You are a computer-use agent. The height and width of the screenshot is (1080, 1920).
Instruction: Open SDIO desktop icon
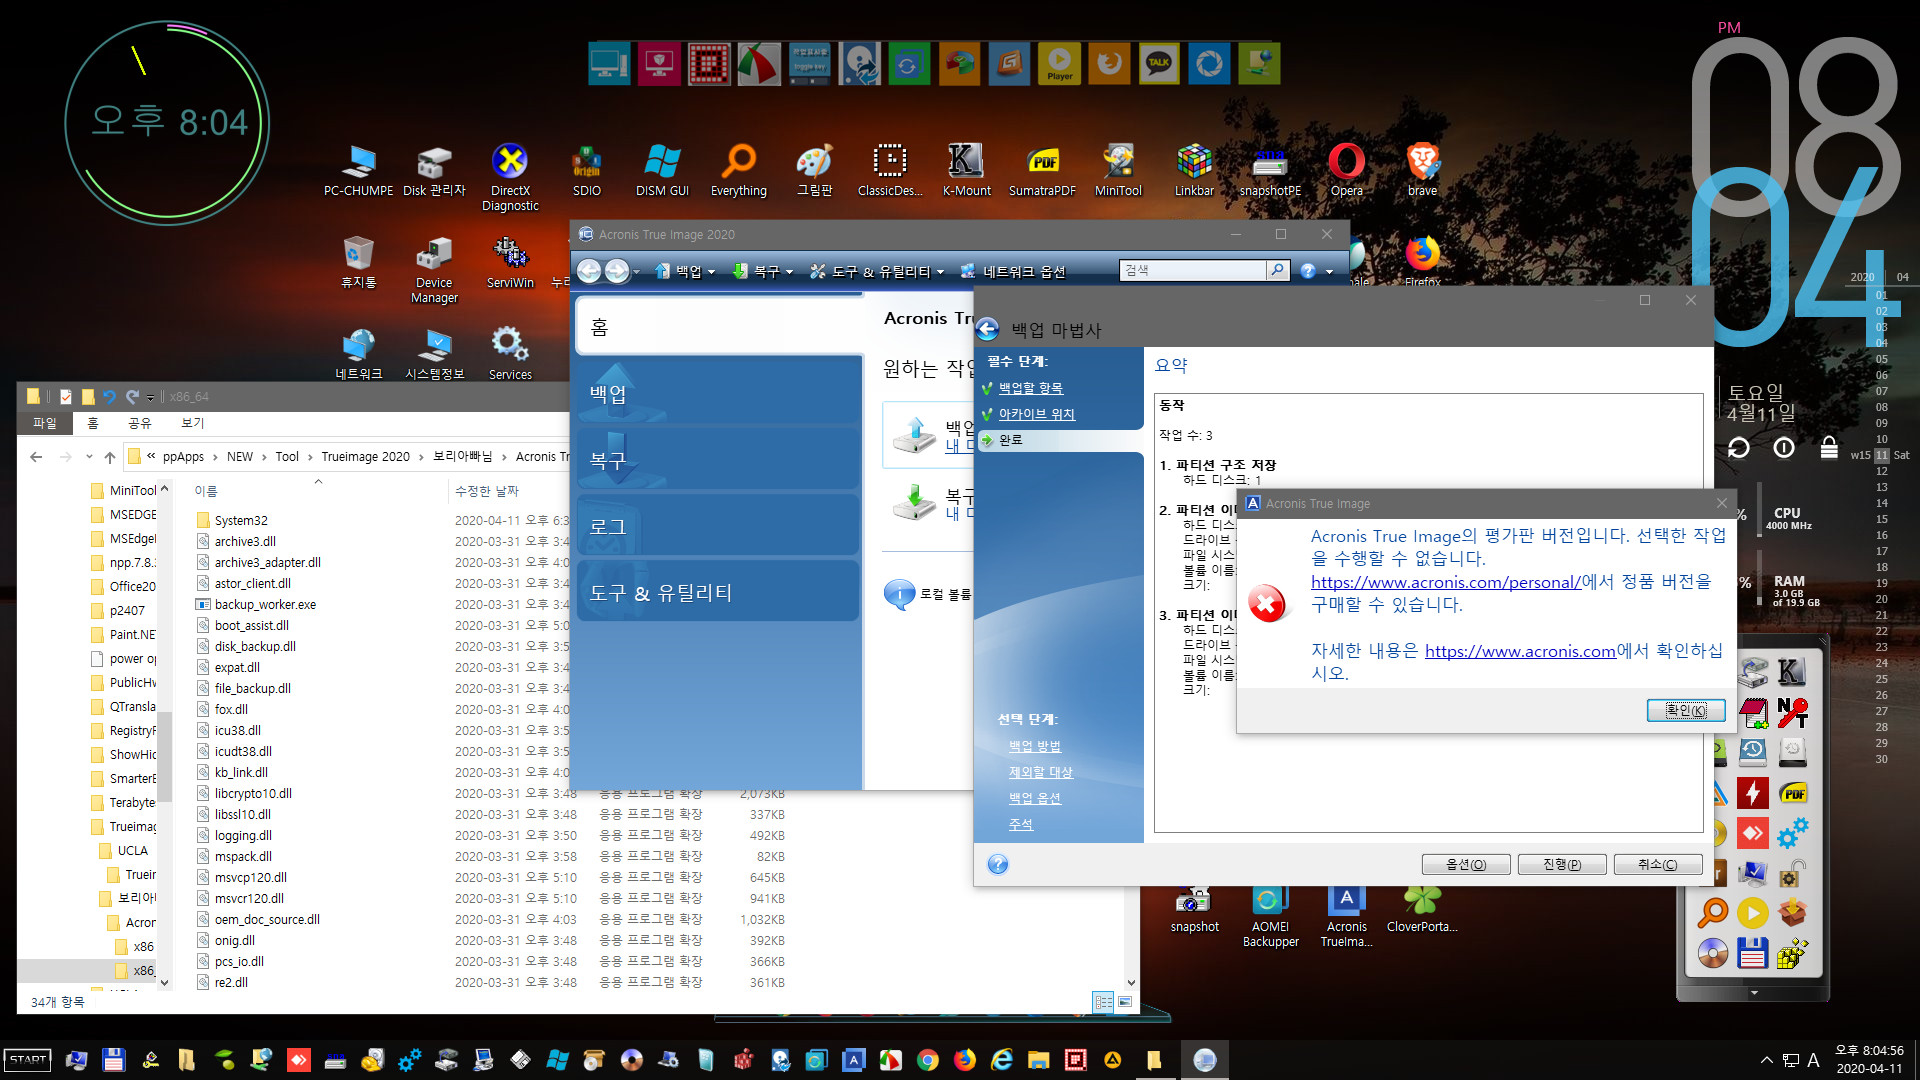[x=587, y=170]
